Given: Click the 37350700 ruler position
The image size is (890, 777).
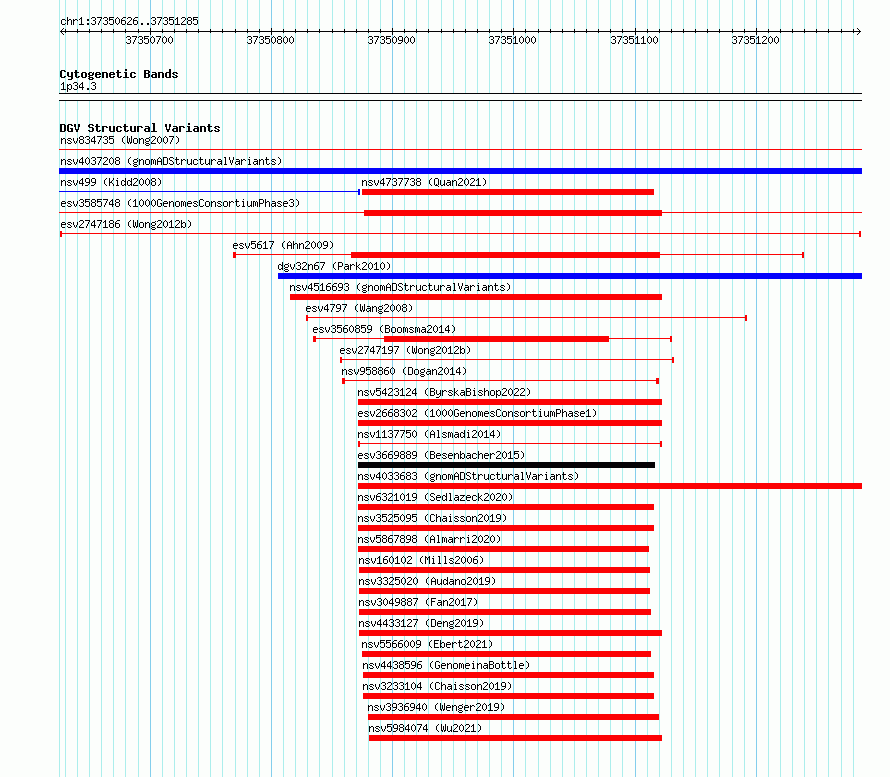Looking at the screenshot, I should tap(149, 40).
